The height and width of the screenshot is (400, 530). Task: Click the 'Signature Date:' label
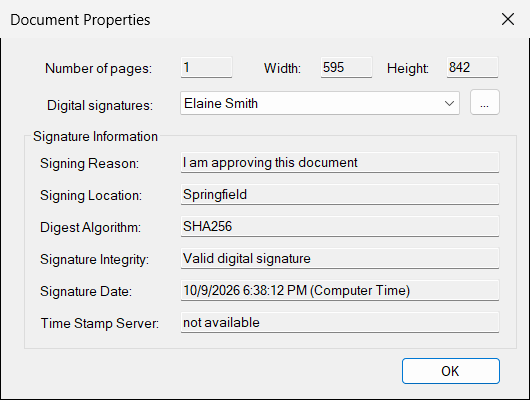(86, 291)
